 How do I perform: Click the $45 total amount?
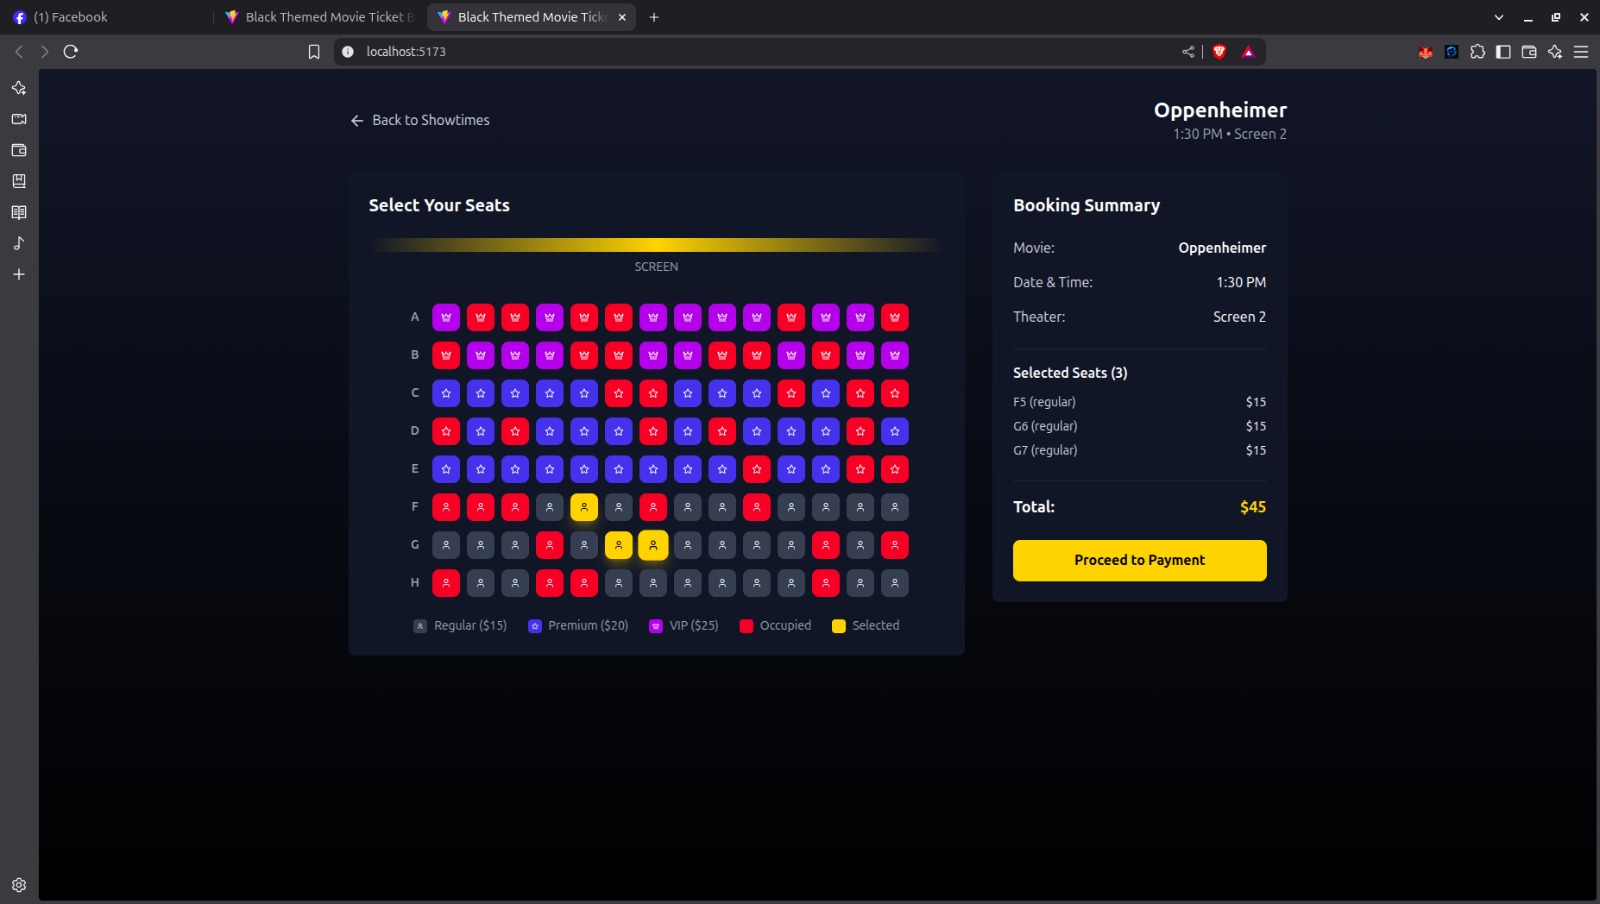pyautogui.click(x=1253, y=507)
